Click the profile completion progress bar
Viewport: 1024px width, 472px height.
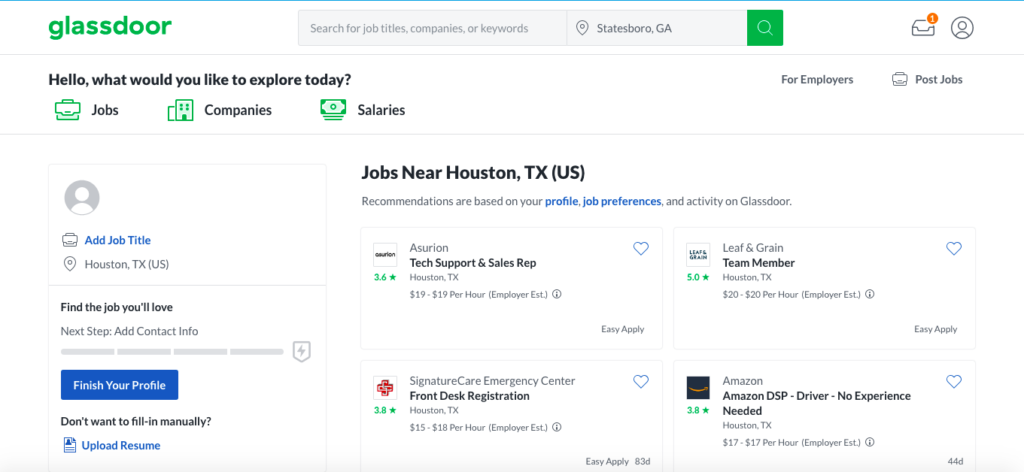coord(172,351)
